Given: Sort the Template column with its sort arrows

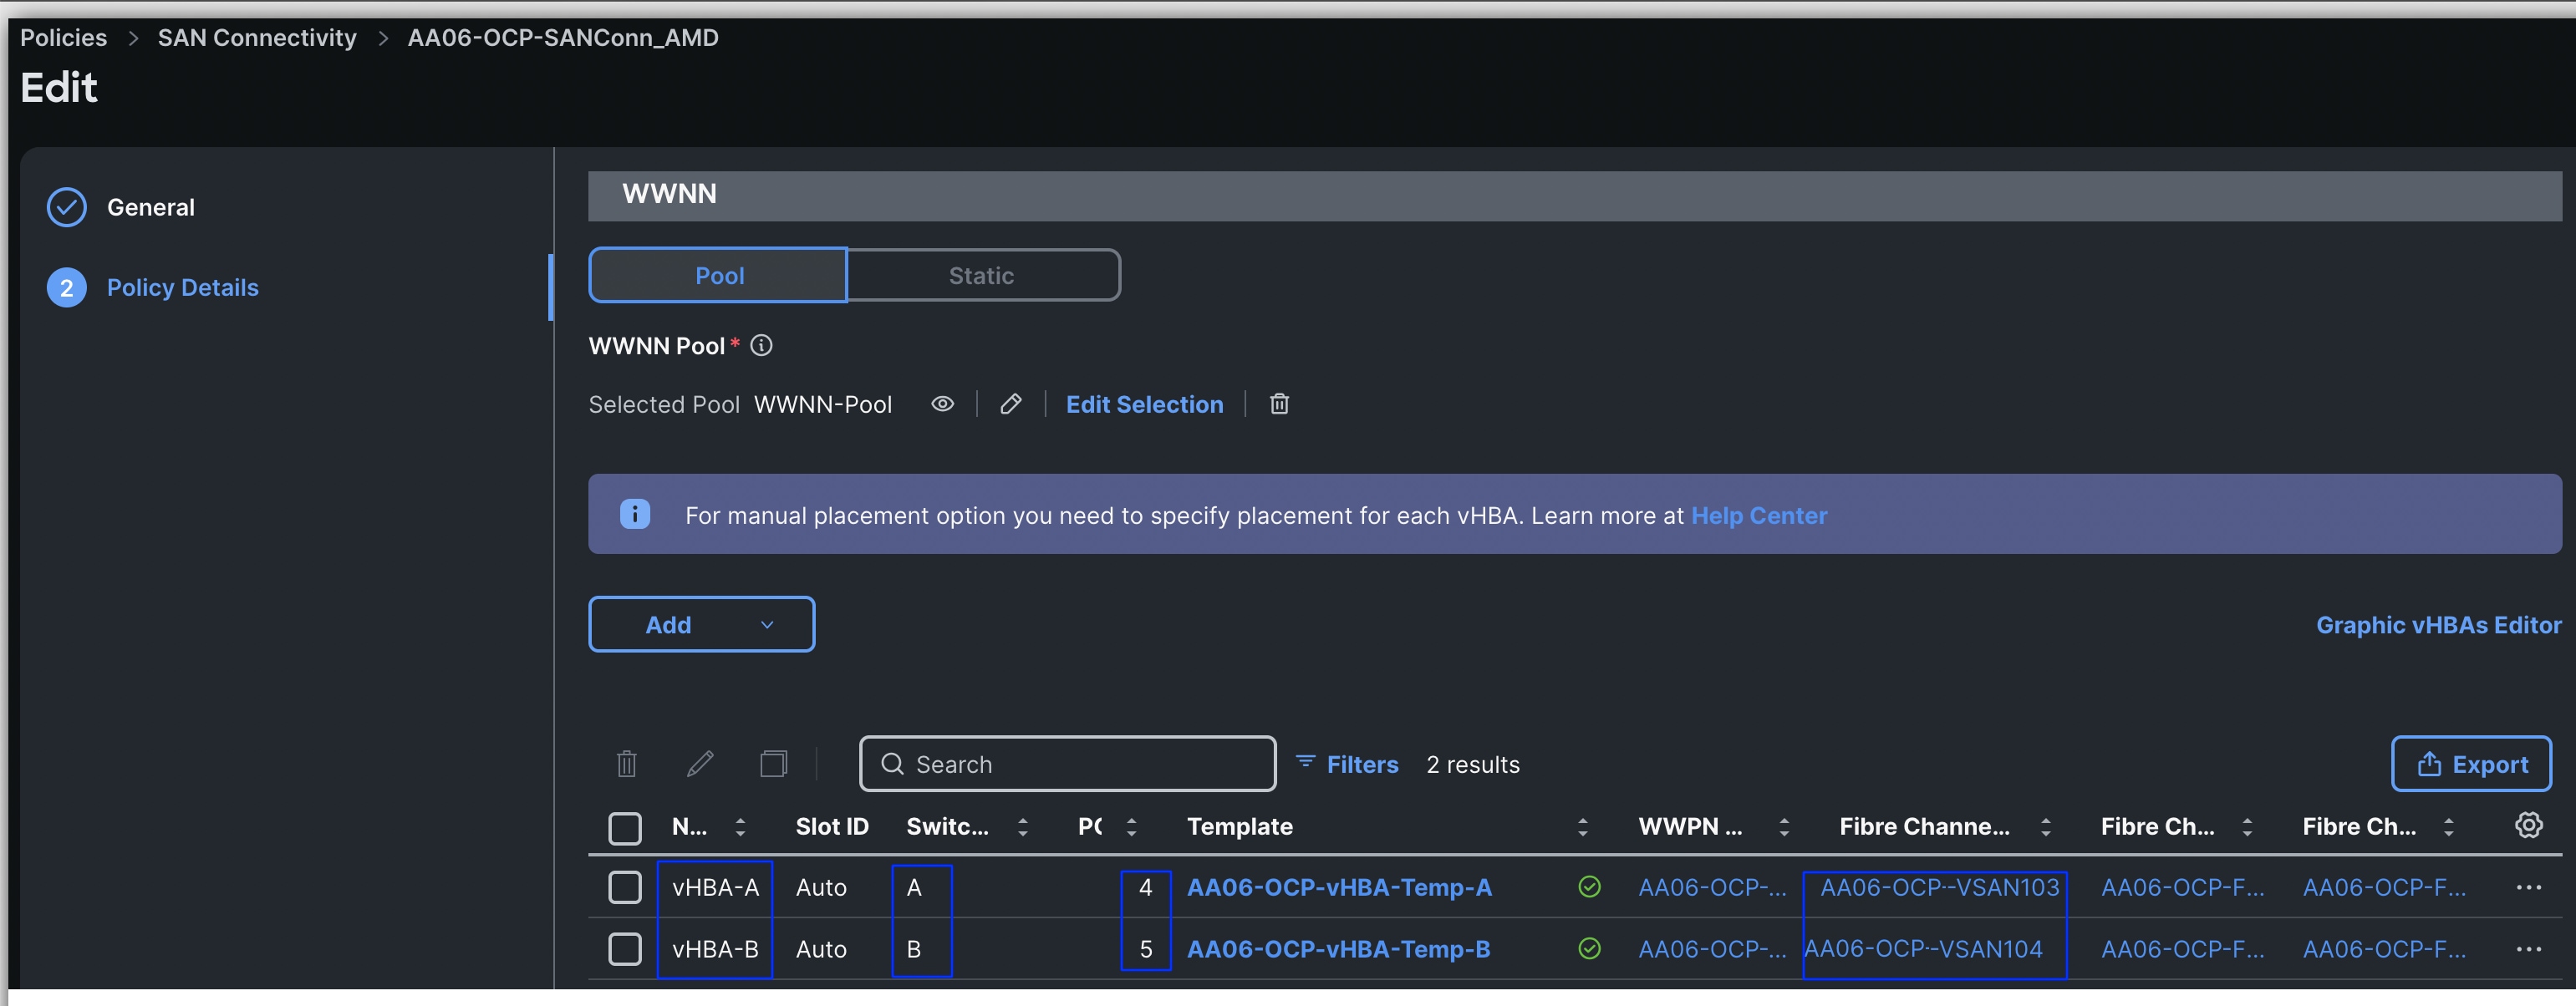Looking at the screenshot, I should 1583,827.
